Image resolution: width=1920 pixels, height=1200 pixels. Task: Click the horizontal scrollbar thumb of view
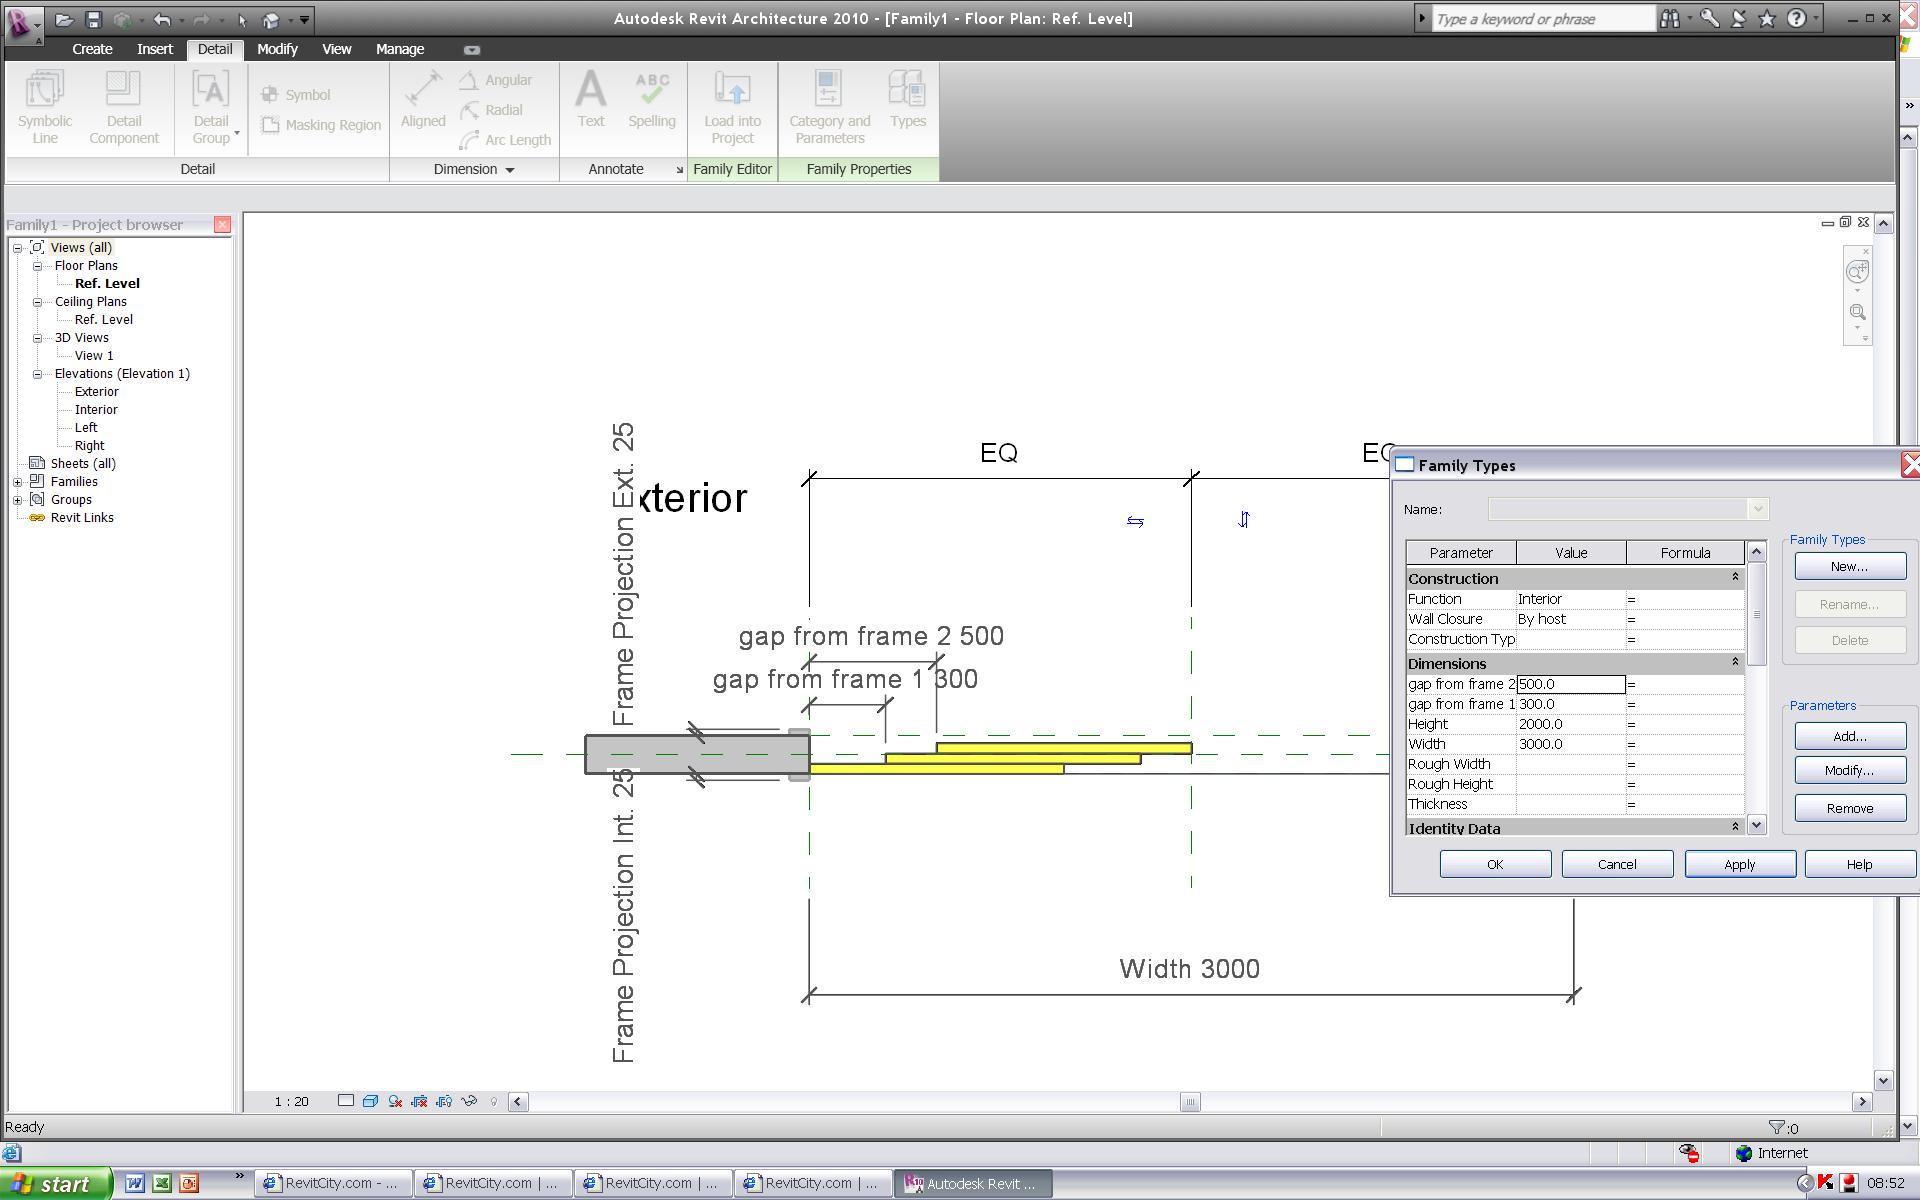click(1189, 1102)
